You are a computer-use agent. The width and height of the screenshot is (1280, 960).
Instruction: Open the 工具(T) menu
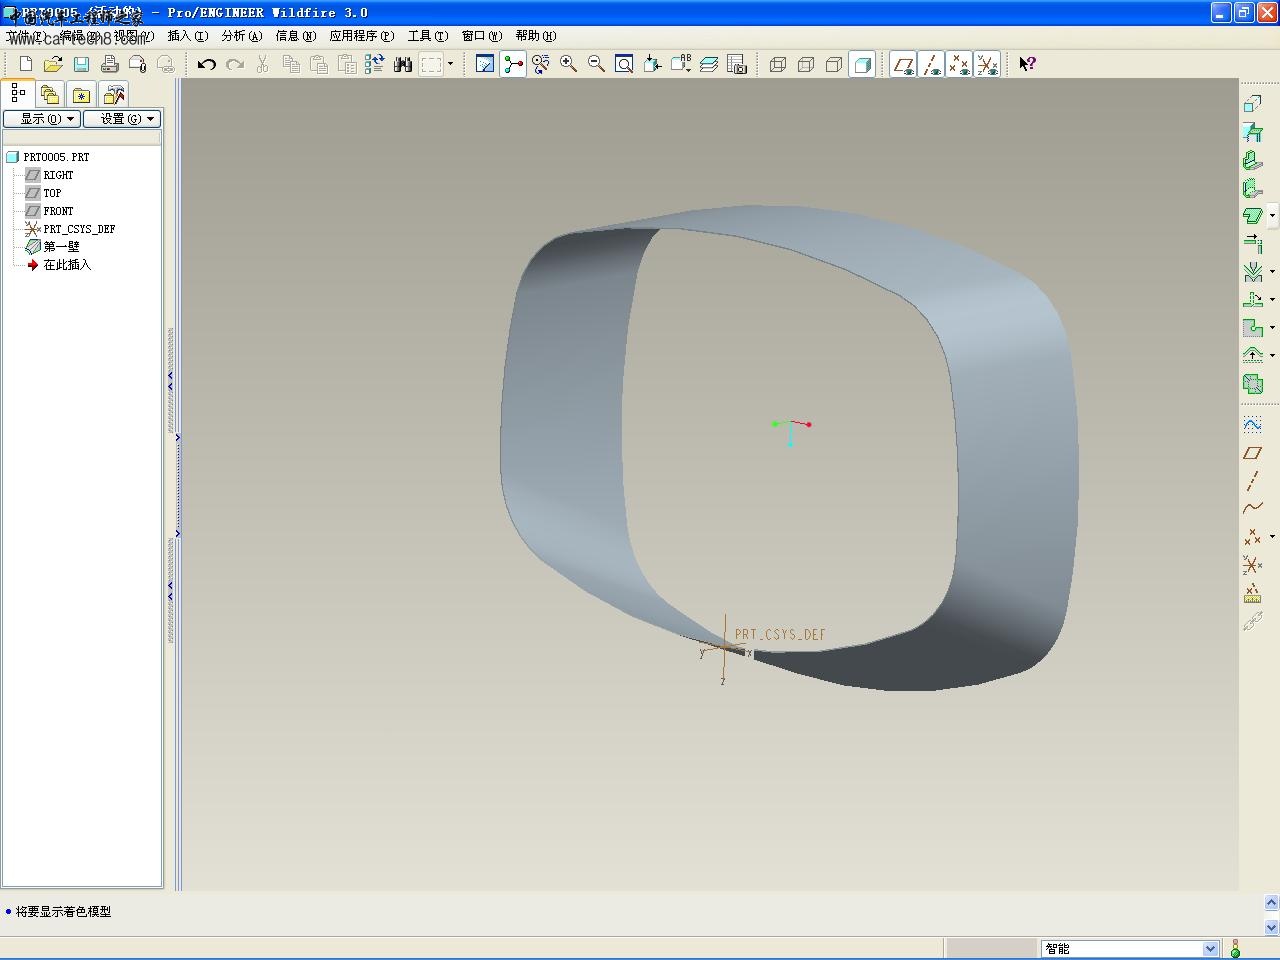(x=427, y=36)
